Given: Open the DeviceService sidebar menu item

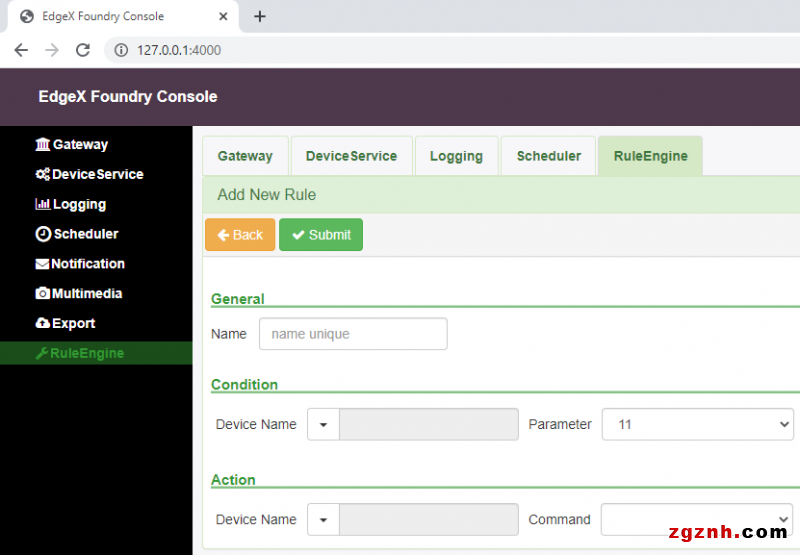Looking at the screenshot, I should (x=96, y=174).
